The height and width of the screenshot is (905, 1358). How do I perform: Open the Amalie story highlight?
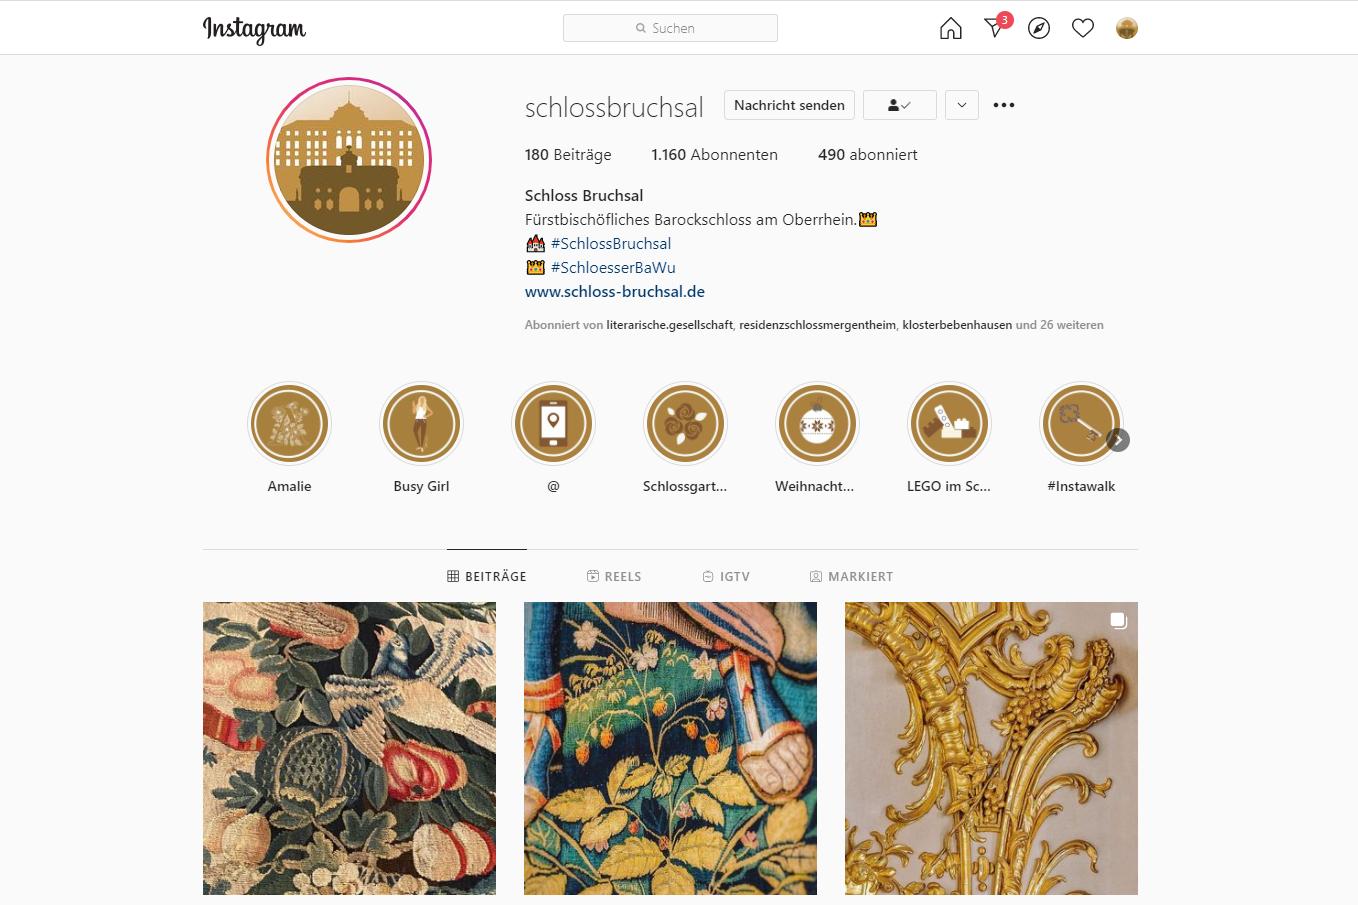point(289,423)
